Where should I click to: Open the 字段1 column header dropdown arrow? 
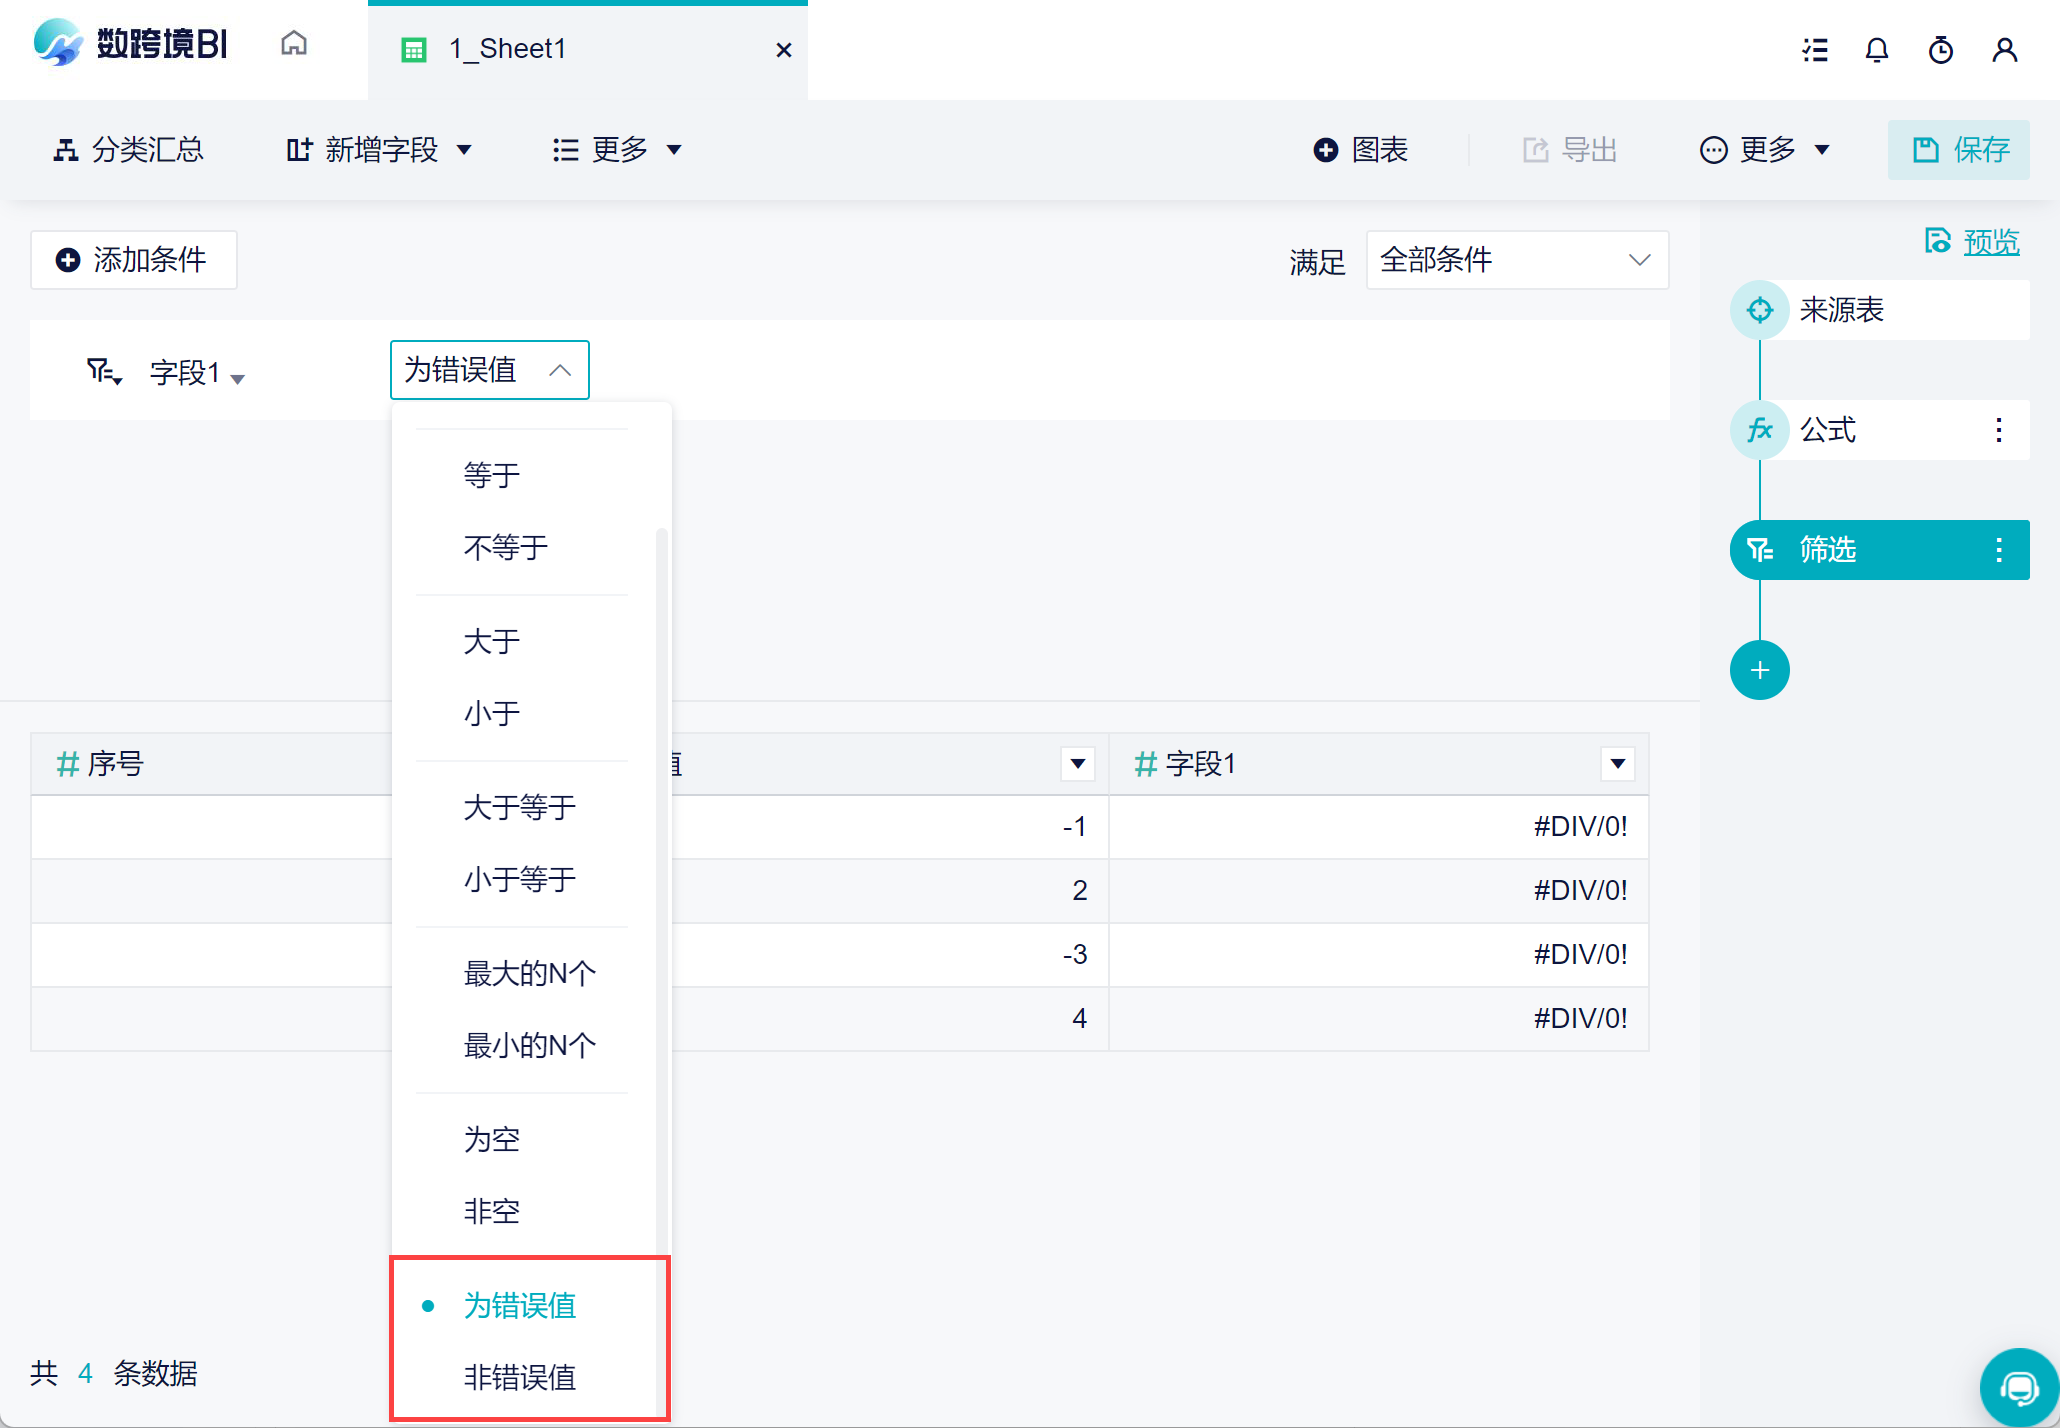(x=1618, y=764)
